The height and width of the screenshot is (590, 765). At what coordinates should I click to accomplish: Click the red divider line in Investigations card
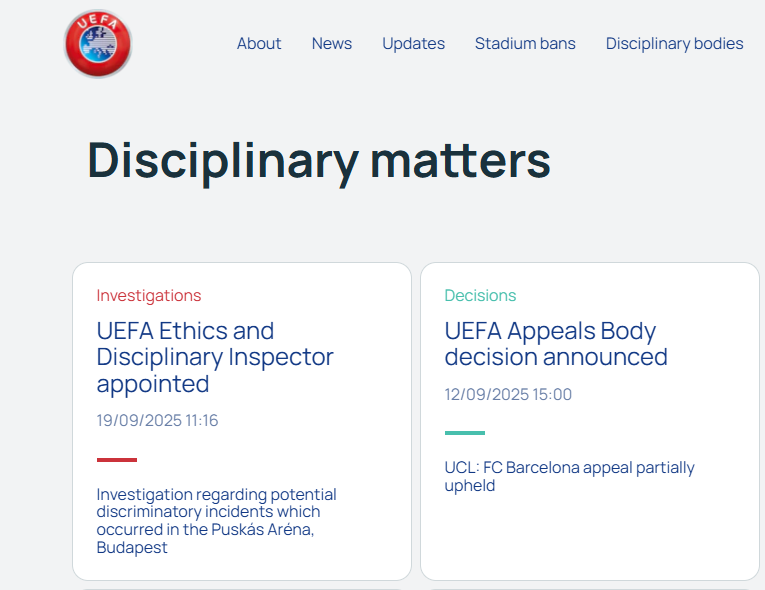117,460
